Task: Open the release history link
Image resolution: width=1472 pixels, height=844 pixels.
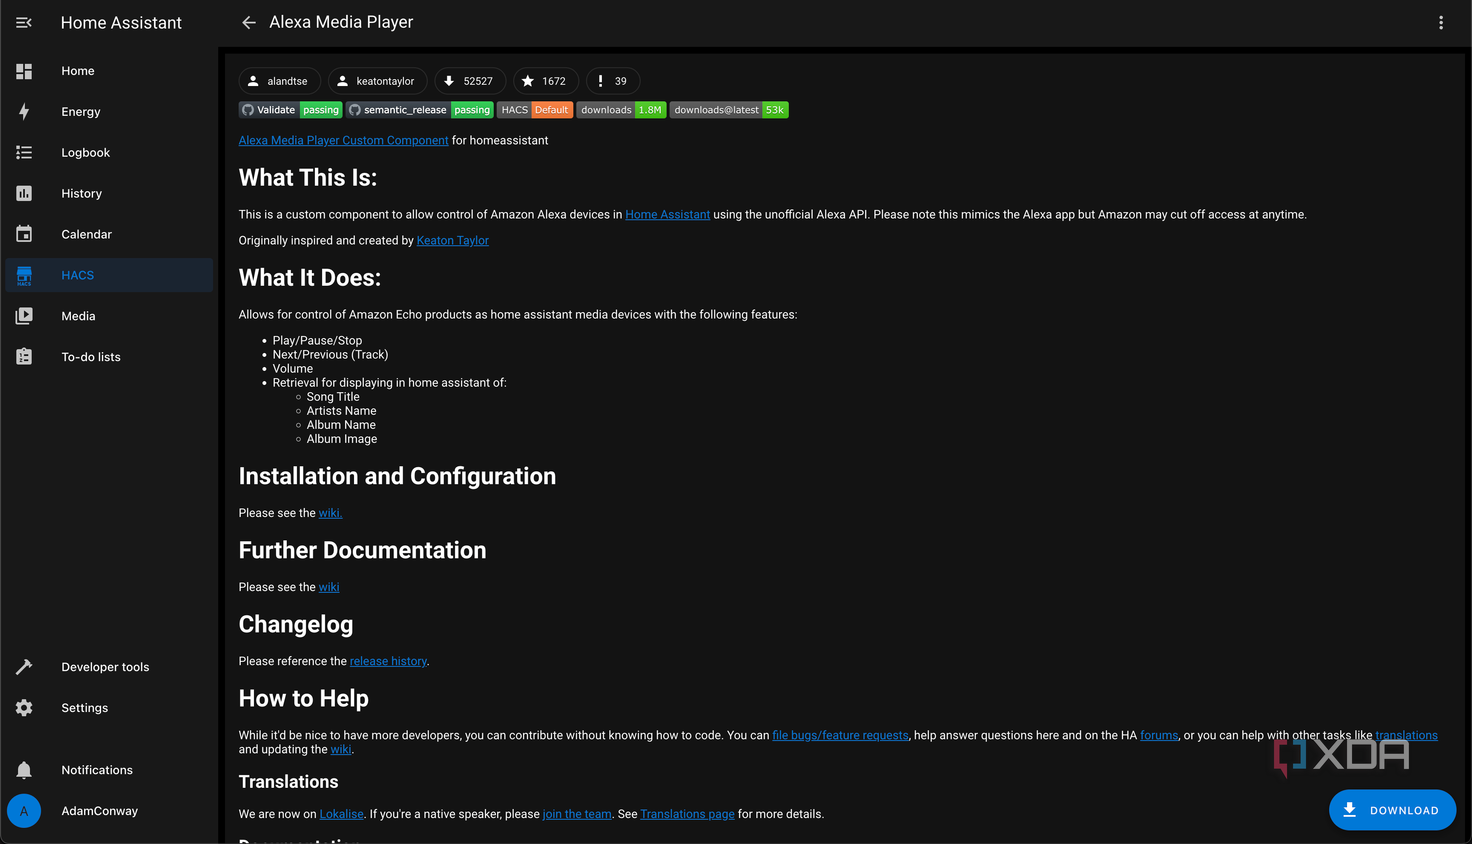Action: point(388,661)
